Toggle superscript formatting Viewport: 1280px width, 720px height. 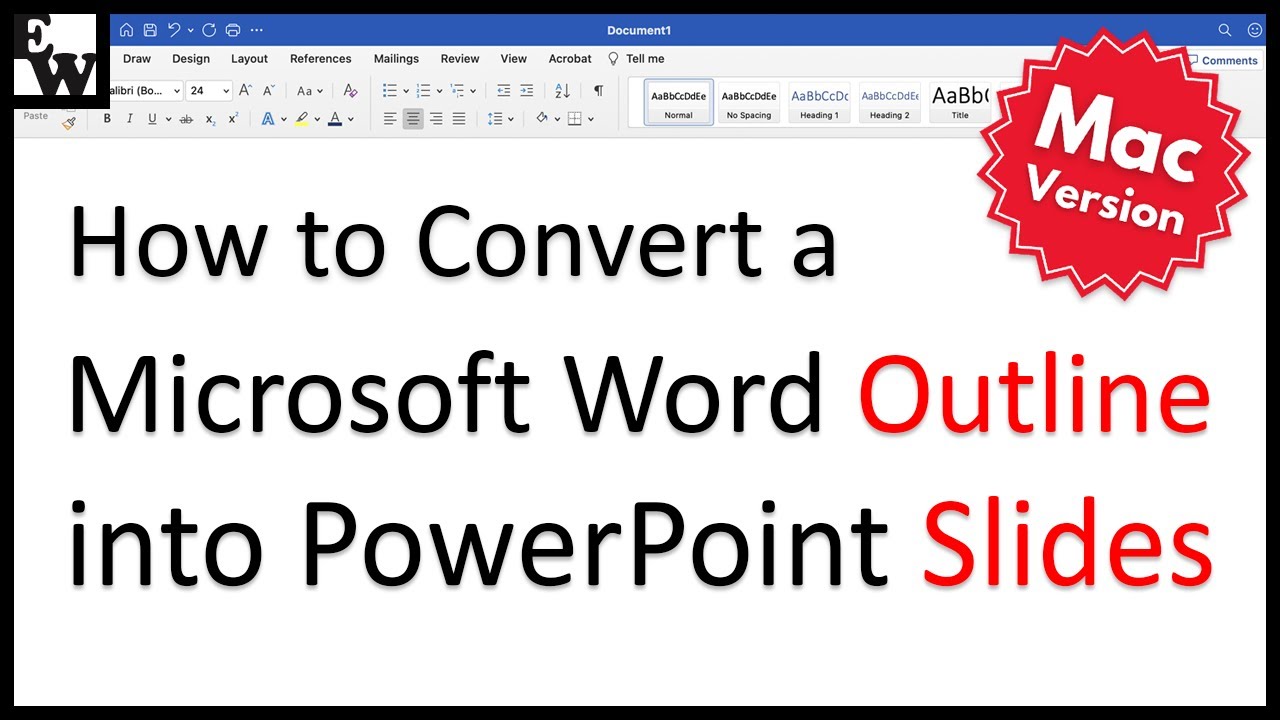click(233, 119)
